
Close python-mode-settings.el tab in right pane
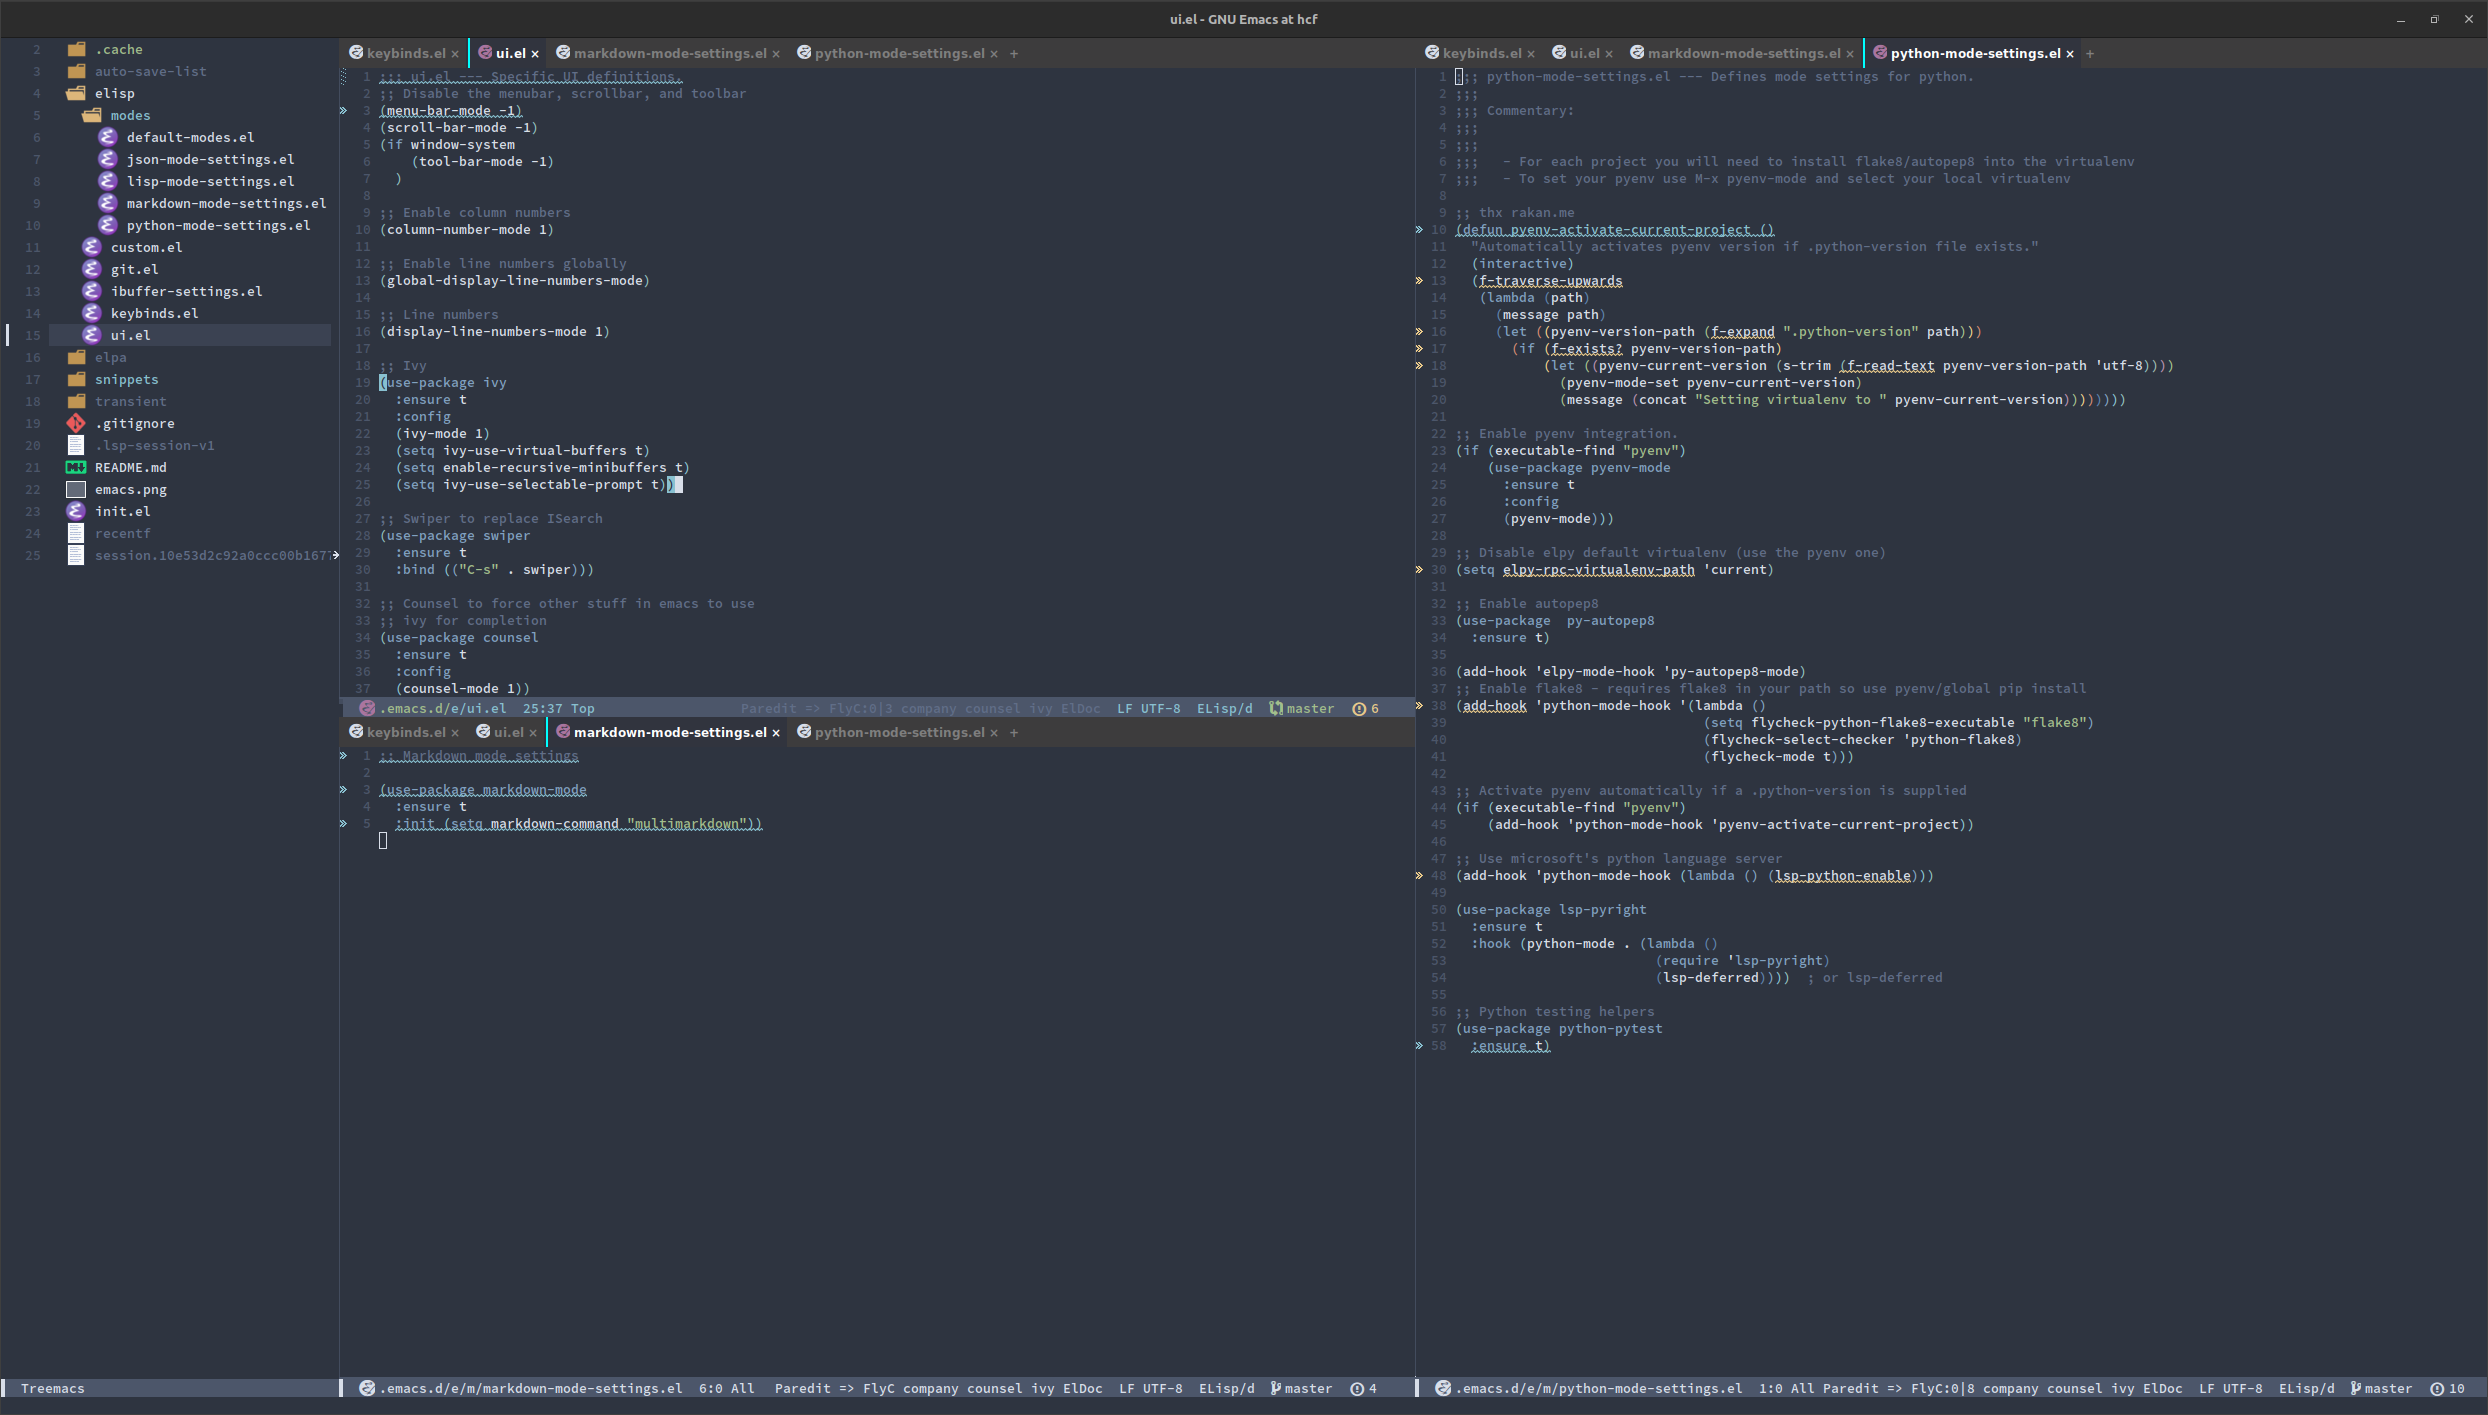coord(2070,54)
